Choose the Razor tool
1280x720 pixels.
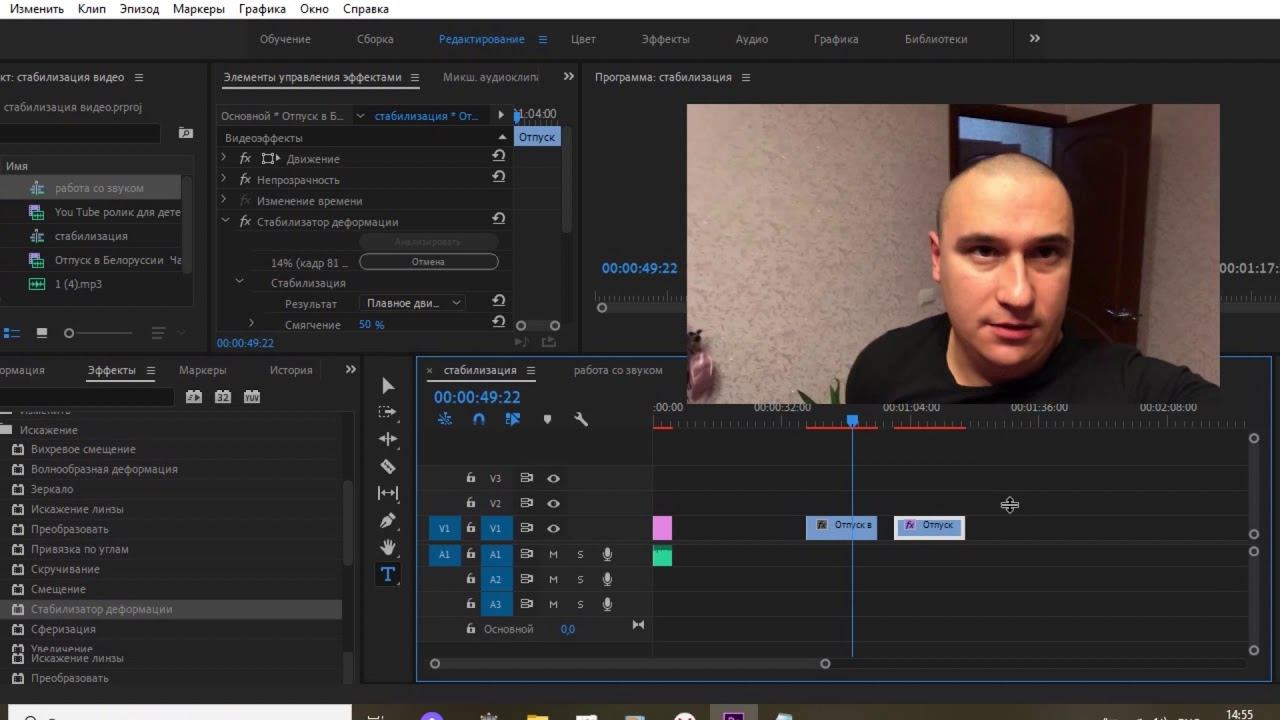tap(388, 466)
